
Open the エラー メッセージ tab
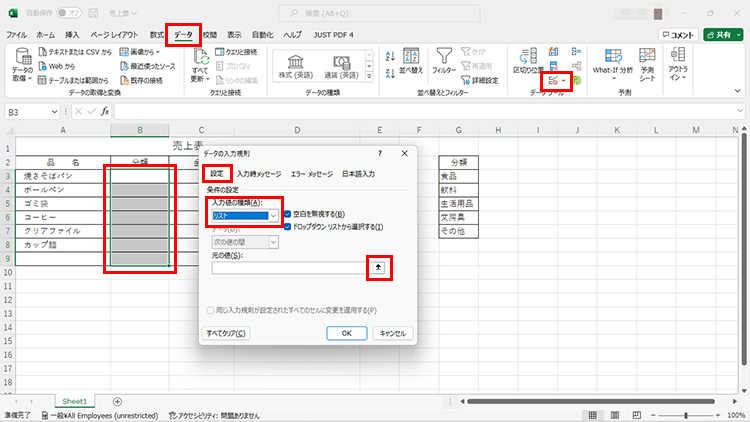pos(311,174)
